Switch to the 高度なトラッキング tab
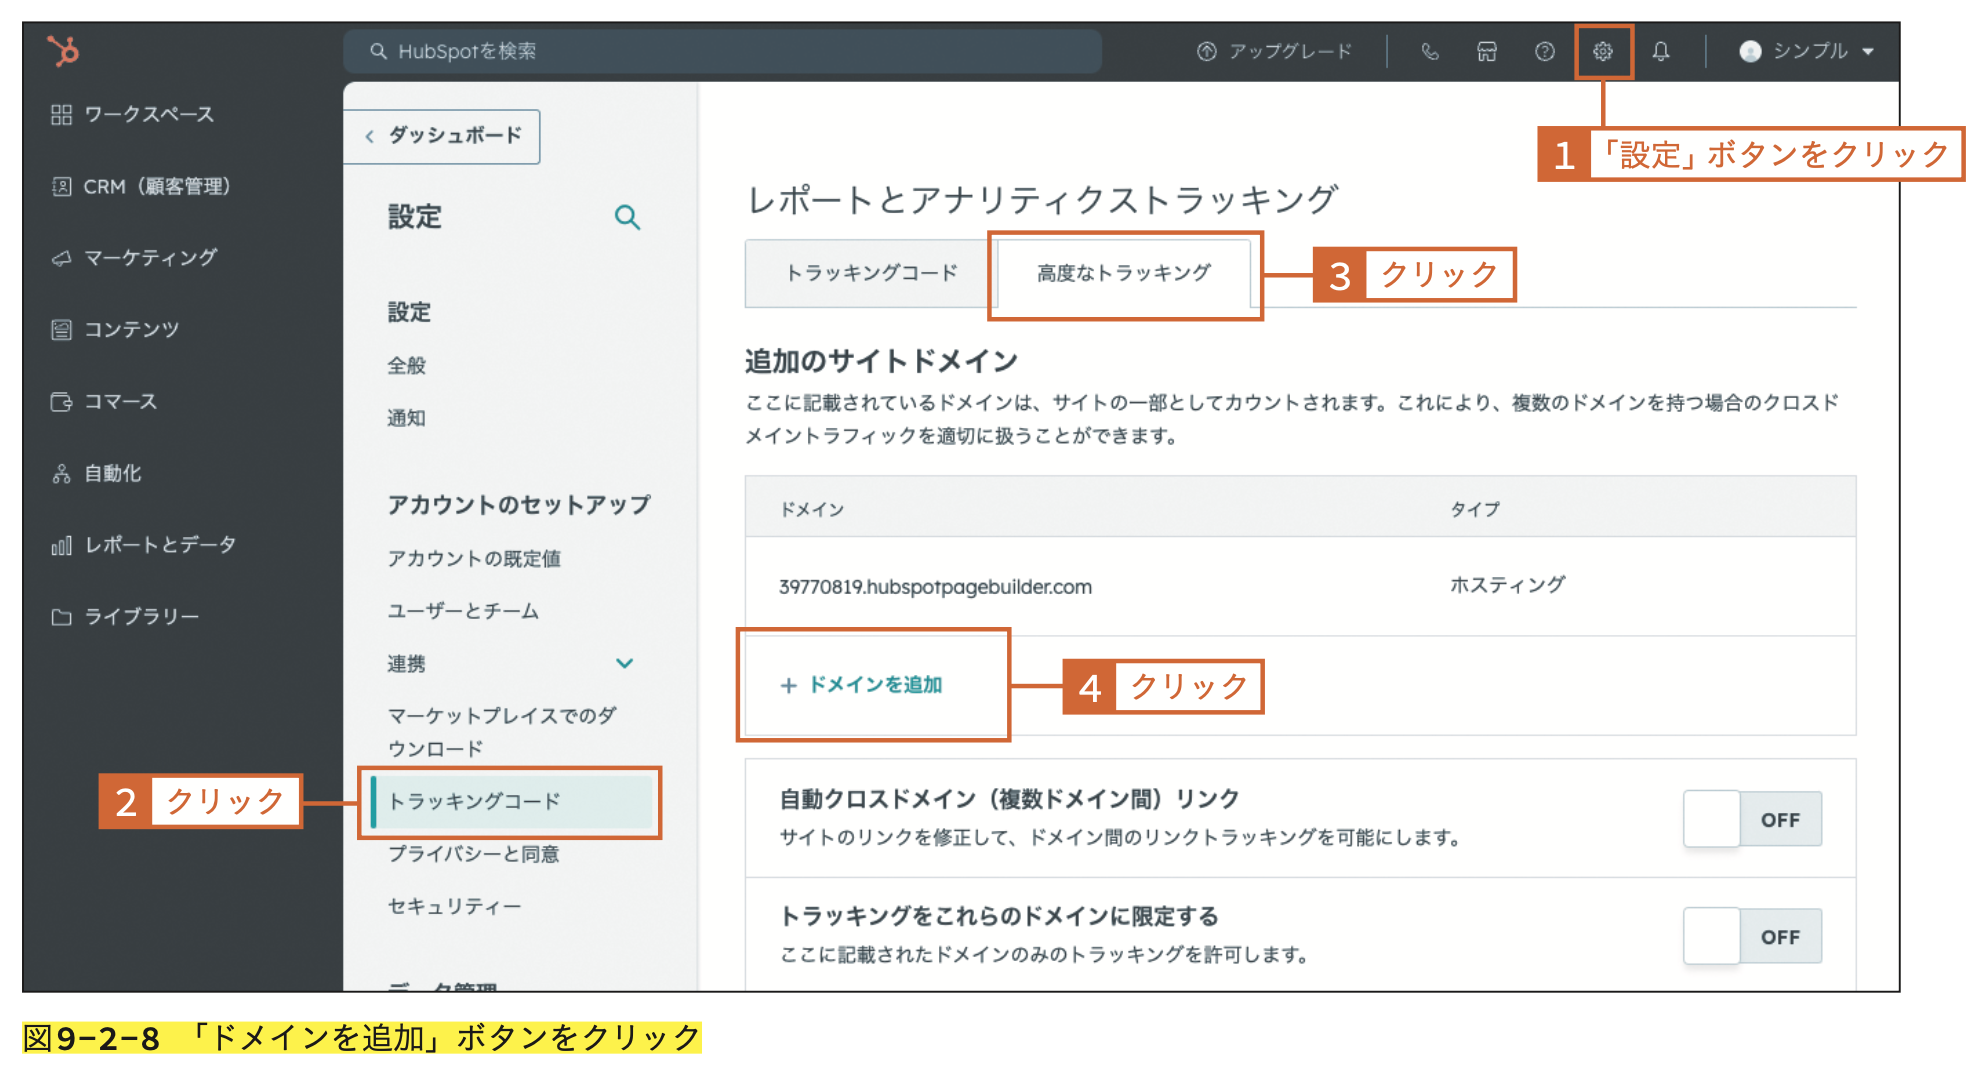This screenshot has height=1078, width=1980. coord(1123,271)
